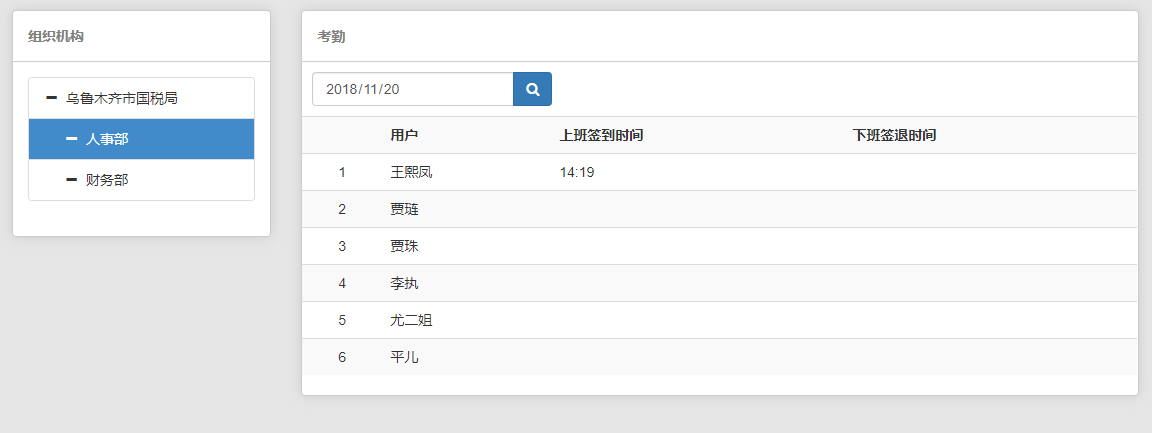
Task: Select user 平儿 in row 6
Action: pos(404,357)
